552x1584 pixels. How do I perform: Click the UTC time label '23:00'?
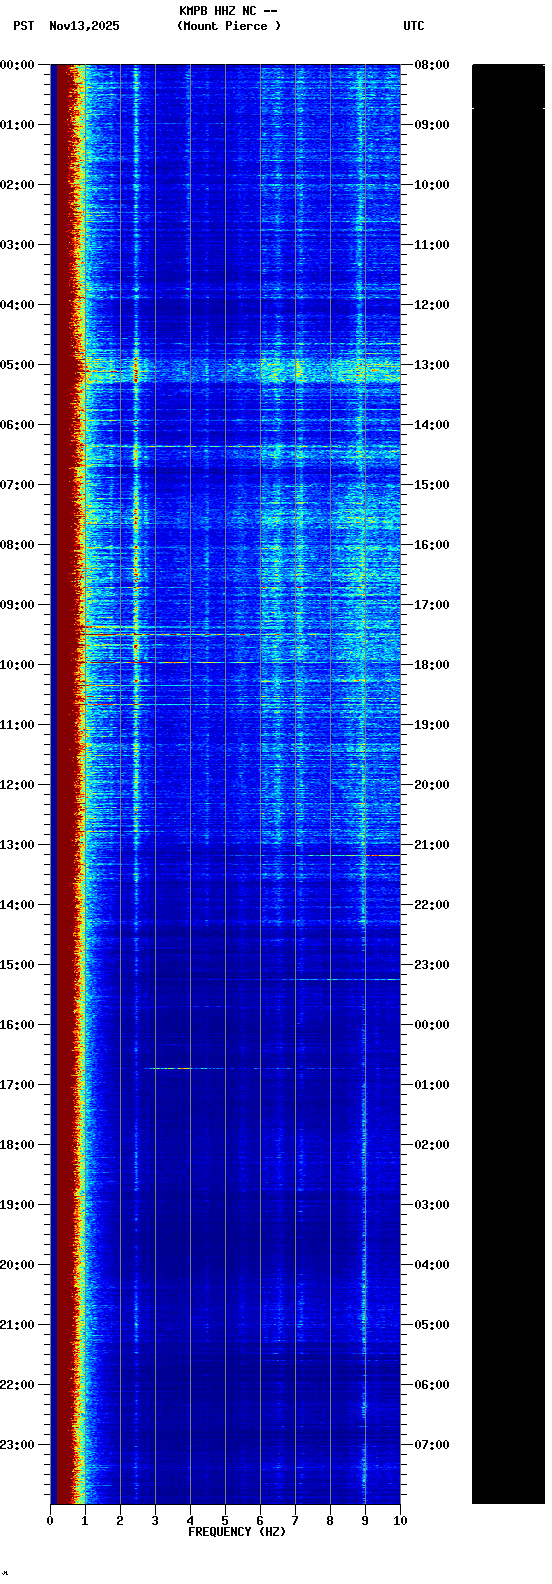pyautogui.click(x=432, y=965)
